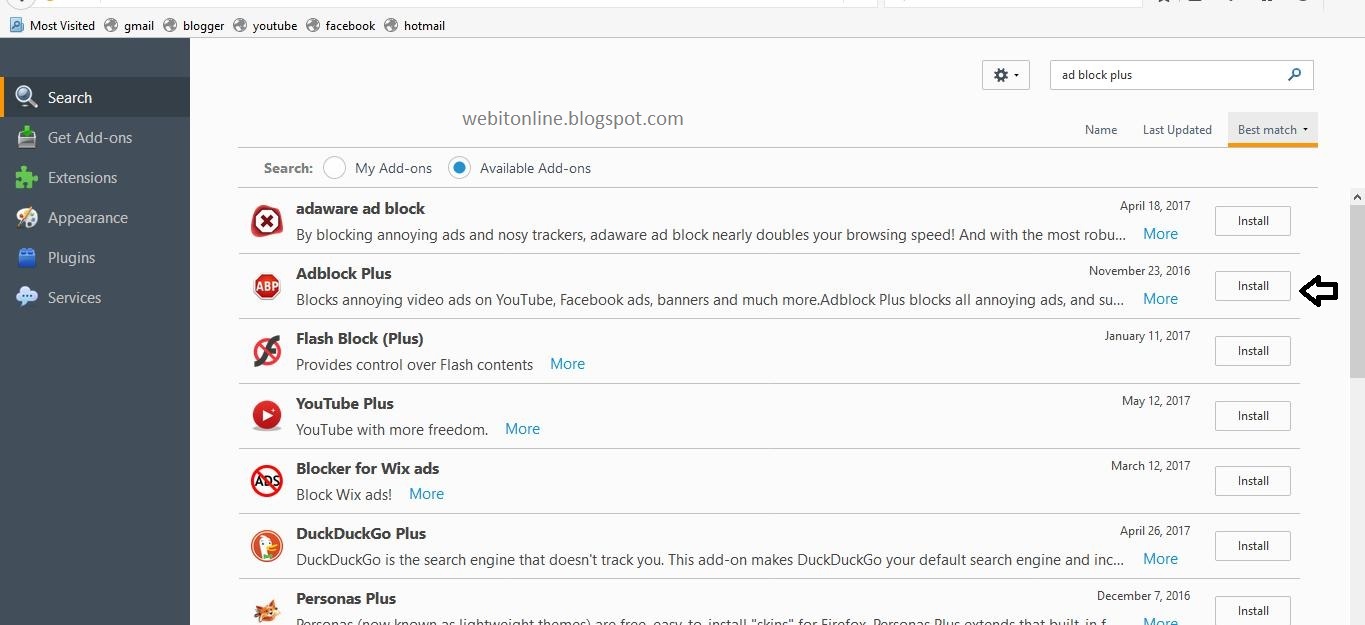Open More link for Flash Block (Plus)
Screen dimensions: 1365x625
coord(567,364)
